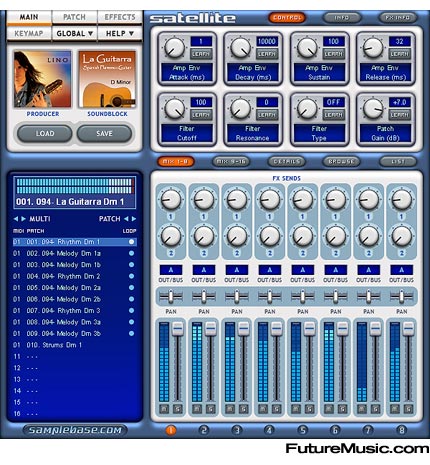
Task: Select channel 5 button at bottom
Action: (302, 430)
